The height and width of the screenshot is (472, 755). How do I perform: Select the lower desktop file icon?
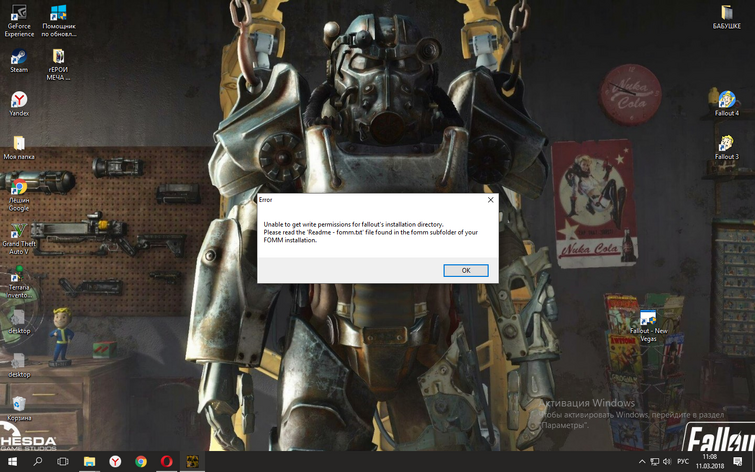(x=19, y=365)
